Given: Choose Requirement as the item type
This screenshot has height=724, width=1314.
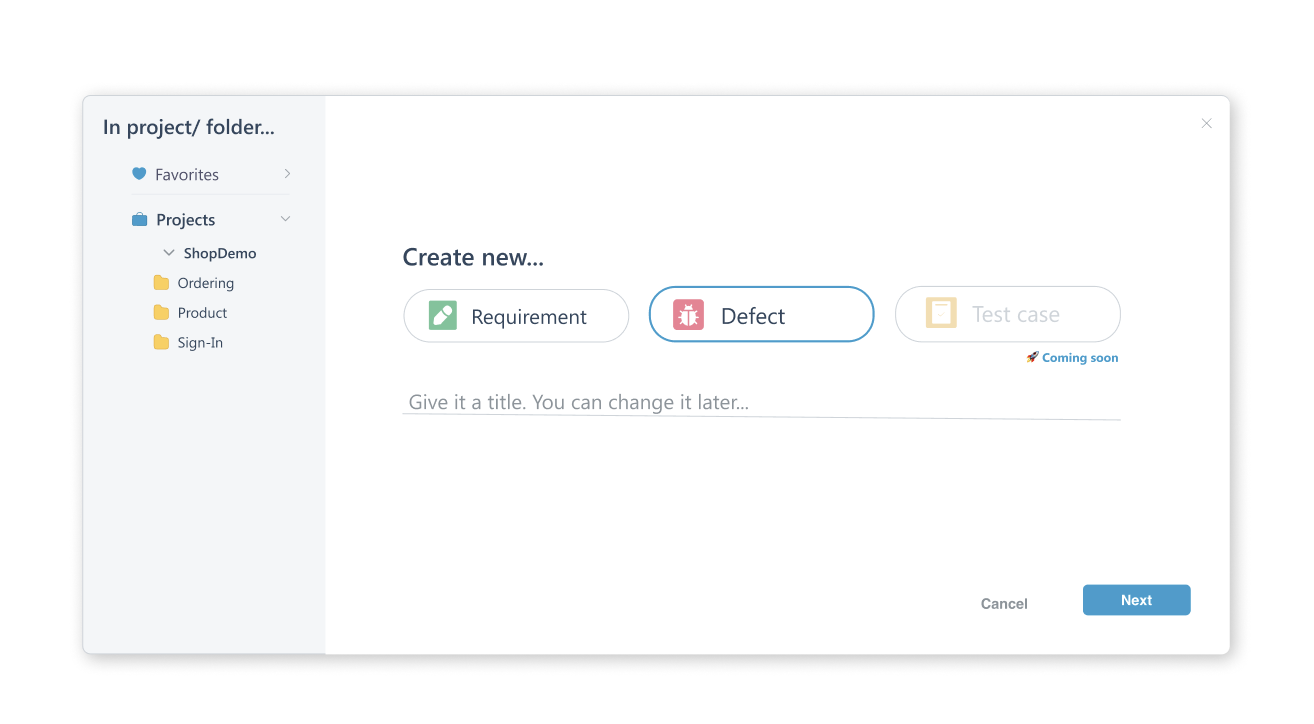Looking at the screenshot, I should pos(516,316).
